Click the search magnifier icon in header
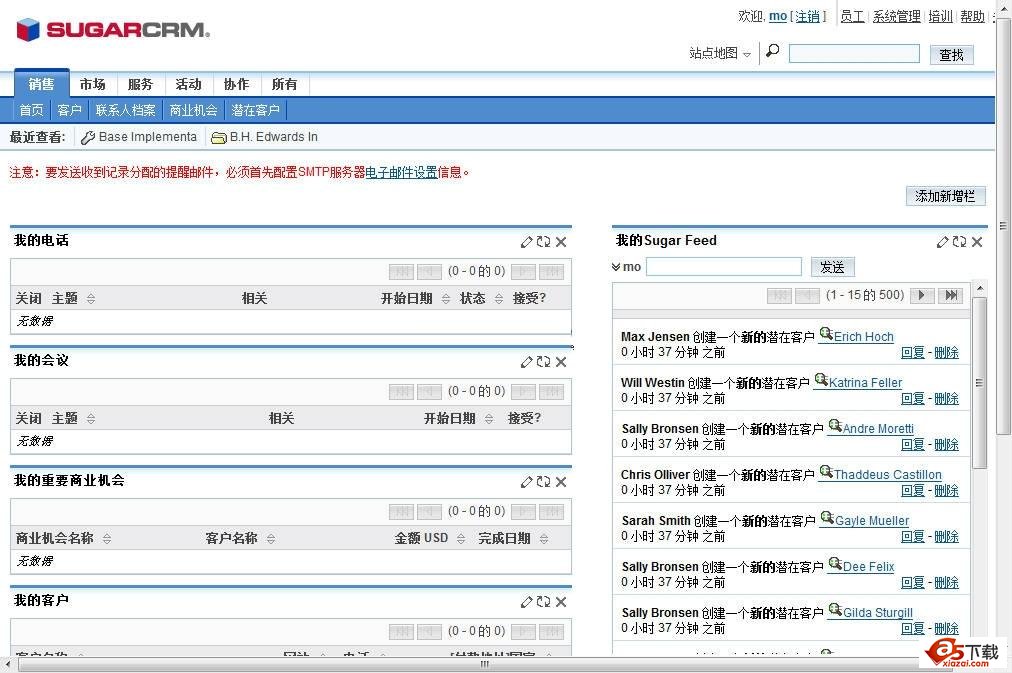The width and height of the screenshot is (1012, 673). click(772, 52)
